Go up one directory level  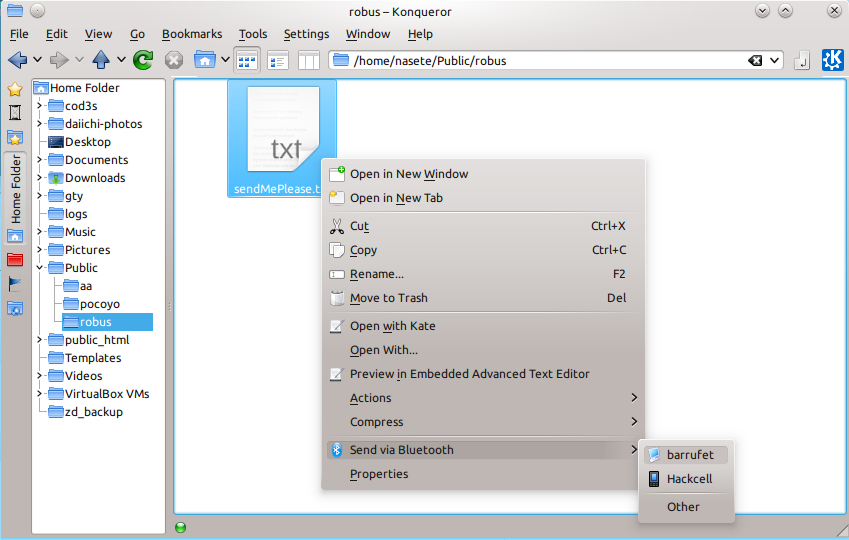pos(101,60)
